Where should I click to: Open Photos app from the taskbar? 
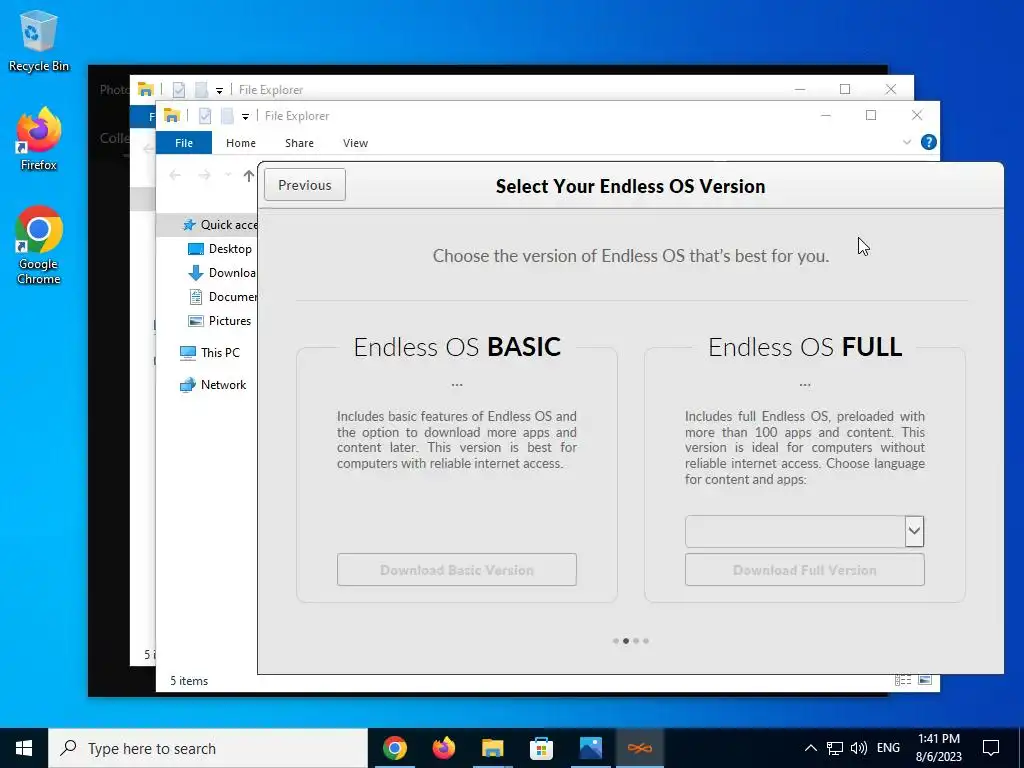pos(590,748)
